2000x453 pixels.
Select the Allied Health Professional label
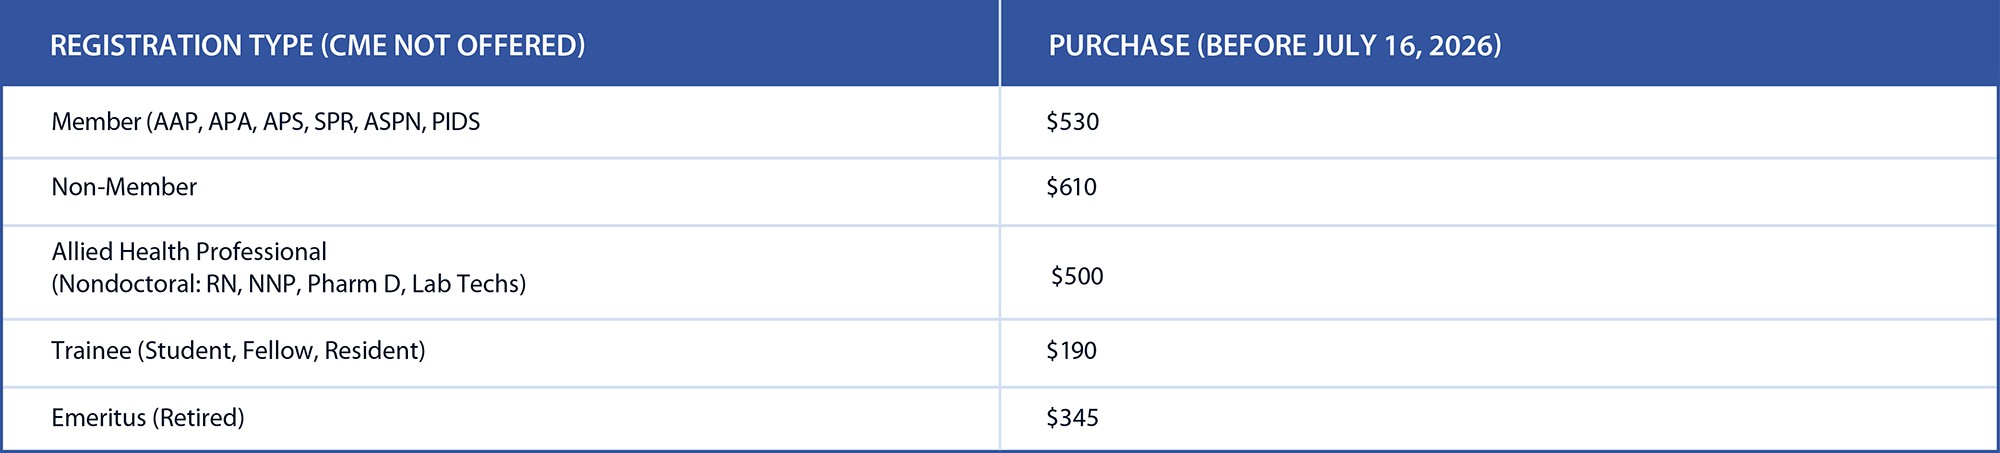coord(189,252)
